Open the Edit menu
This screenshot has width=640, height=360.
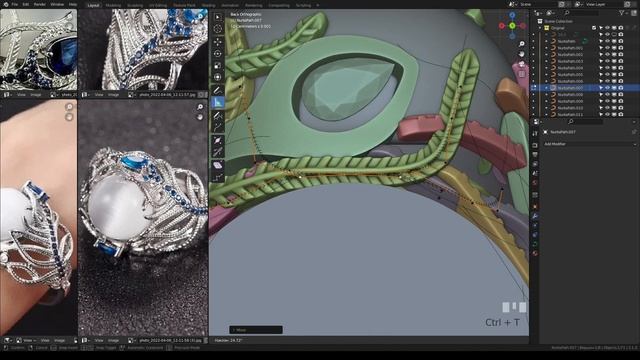pos(26,4)
